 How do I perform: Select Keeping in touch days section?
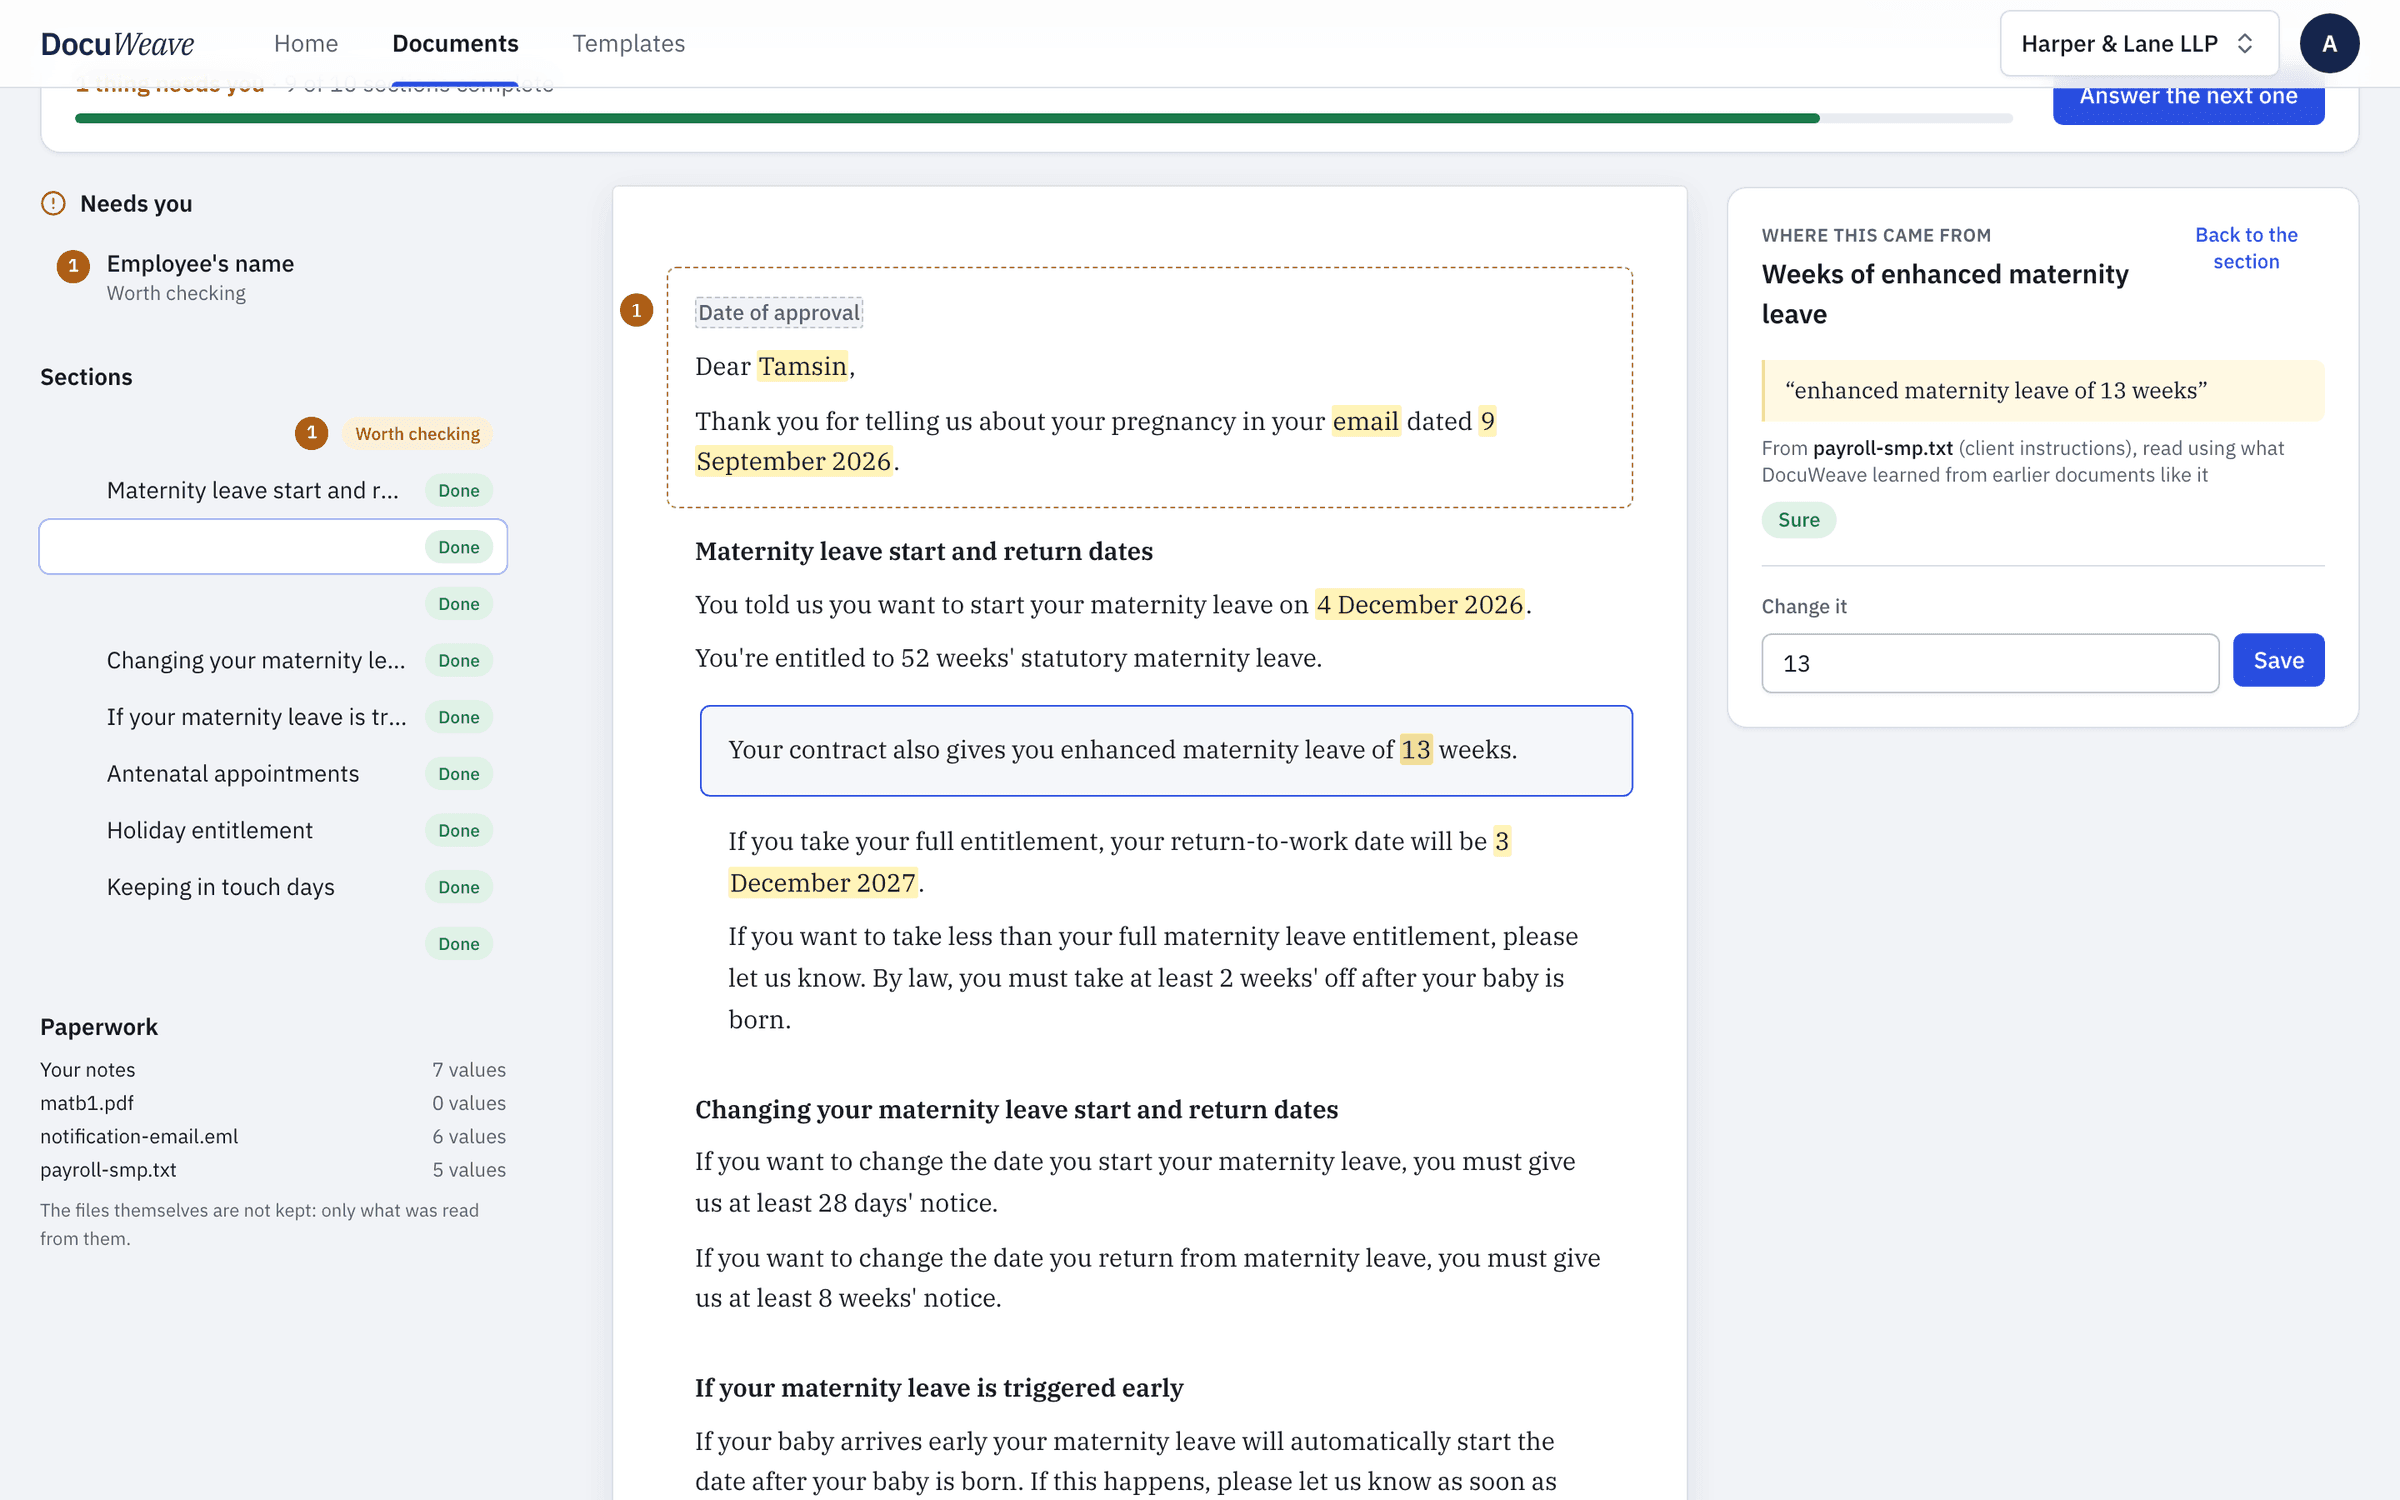click(x=273, y=887)
